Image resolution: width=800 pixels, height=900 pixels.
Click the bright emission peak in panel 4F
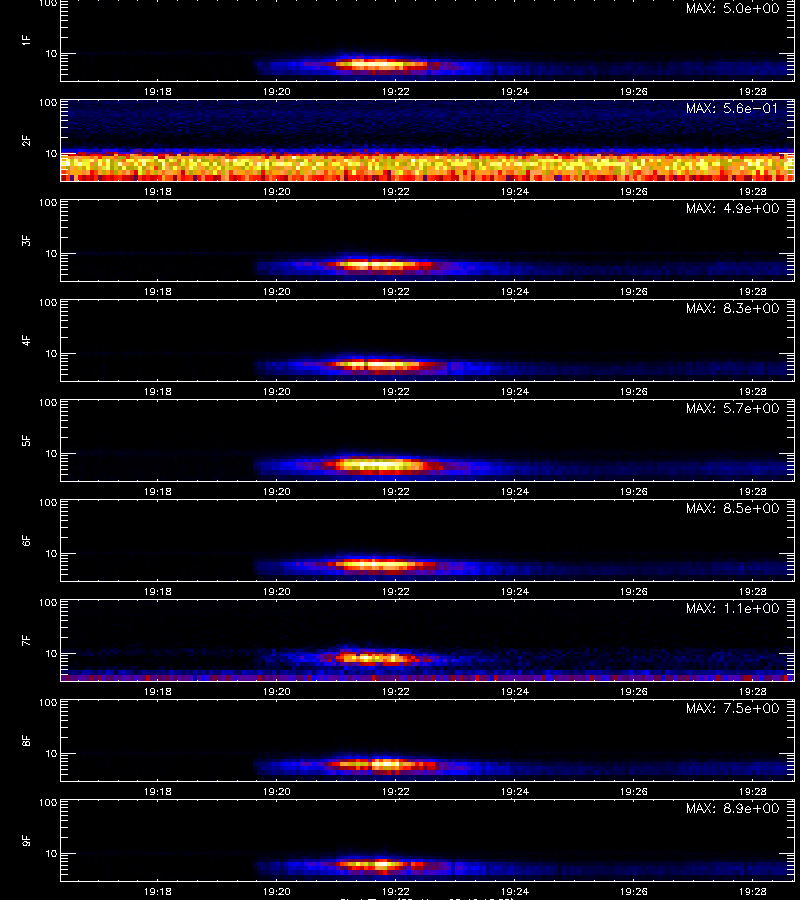click(x=382, y=364)
